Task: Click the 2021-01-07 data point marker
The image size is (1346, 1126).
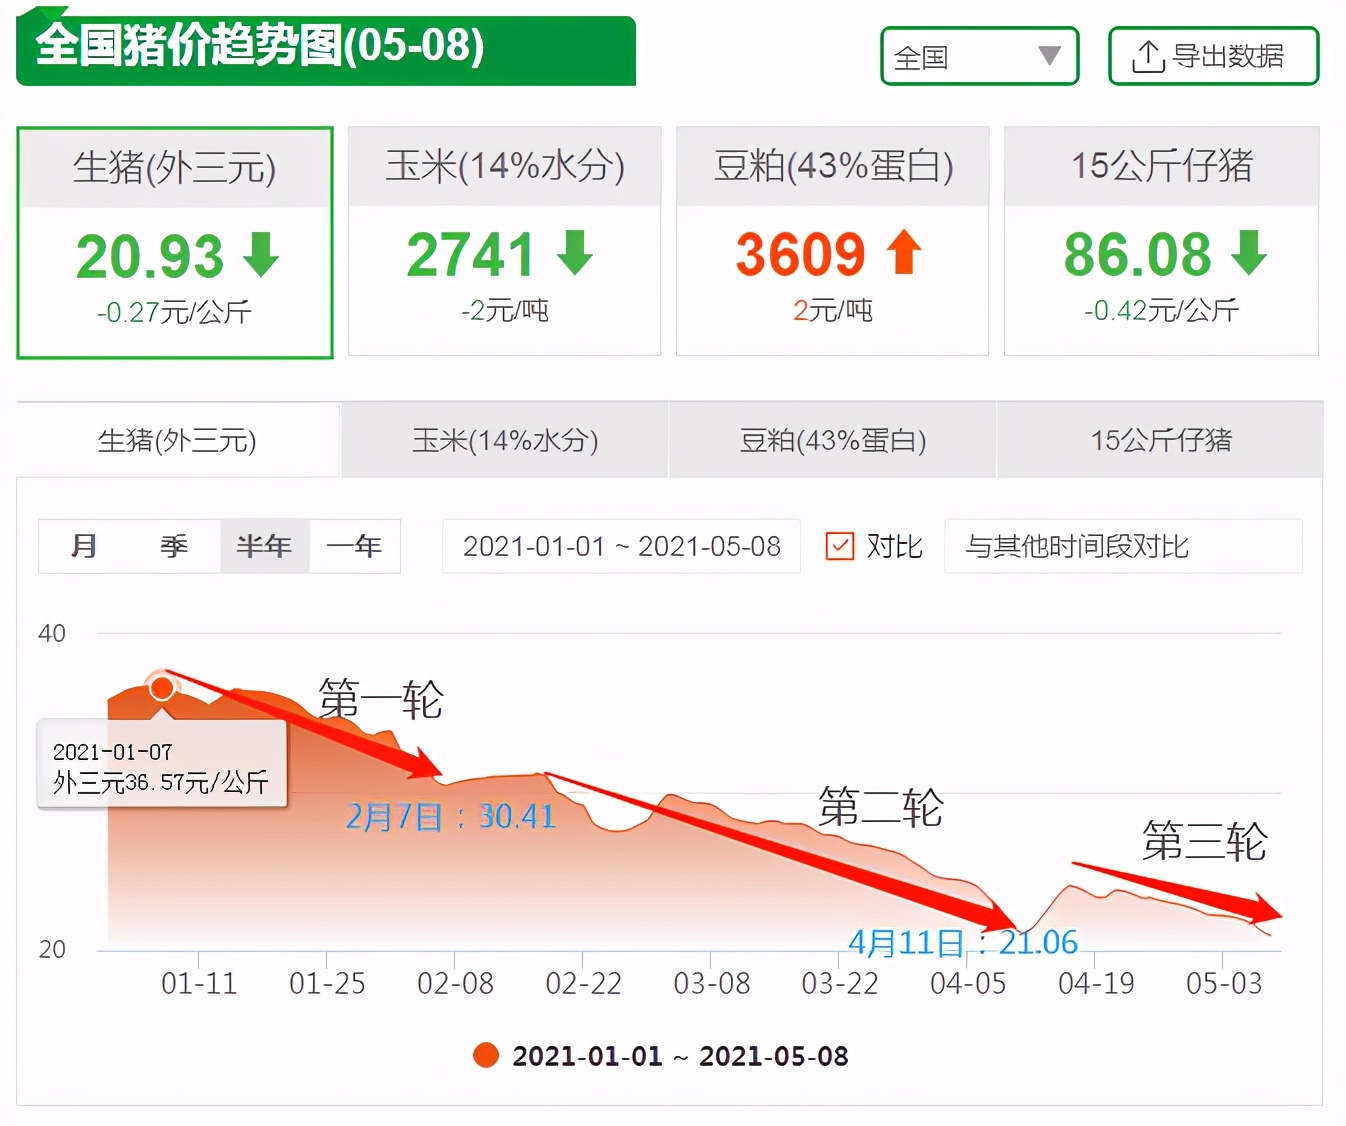Action: click(161, 687)
